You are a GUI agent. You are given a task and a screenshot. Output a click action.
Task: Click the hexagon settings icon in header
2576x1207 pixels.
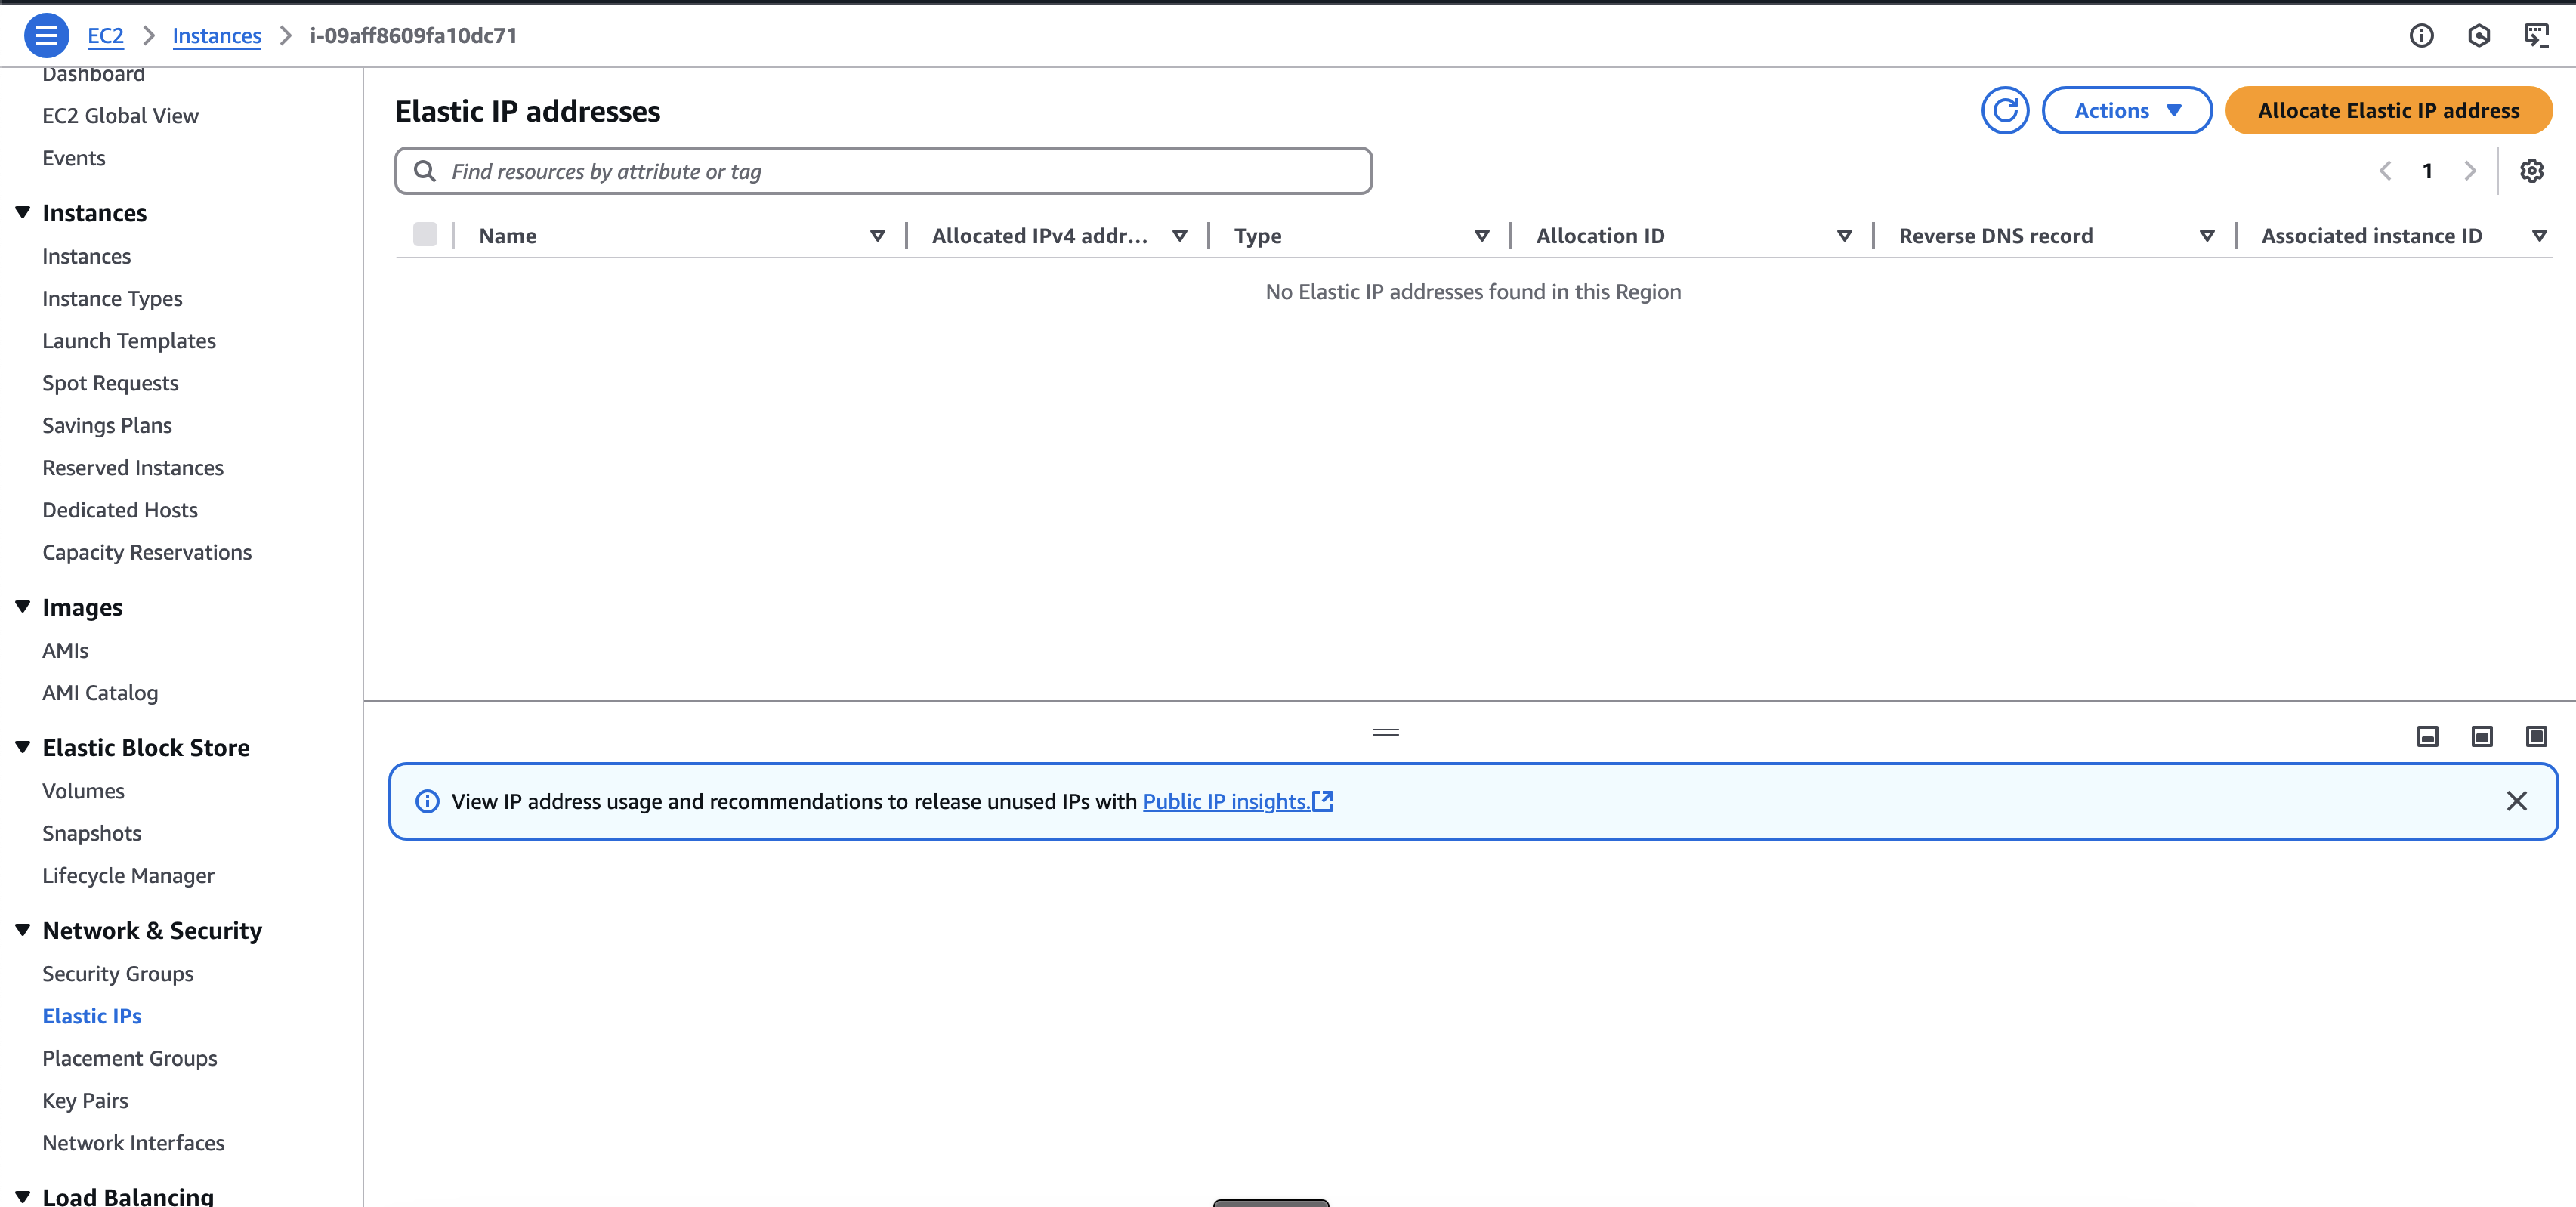[x=2479, y=36]
